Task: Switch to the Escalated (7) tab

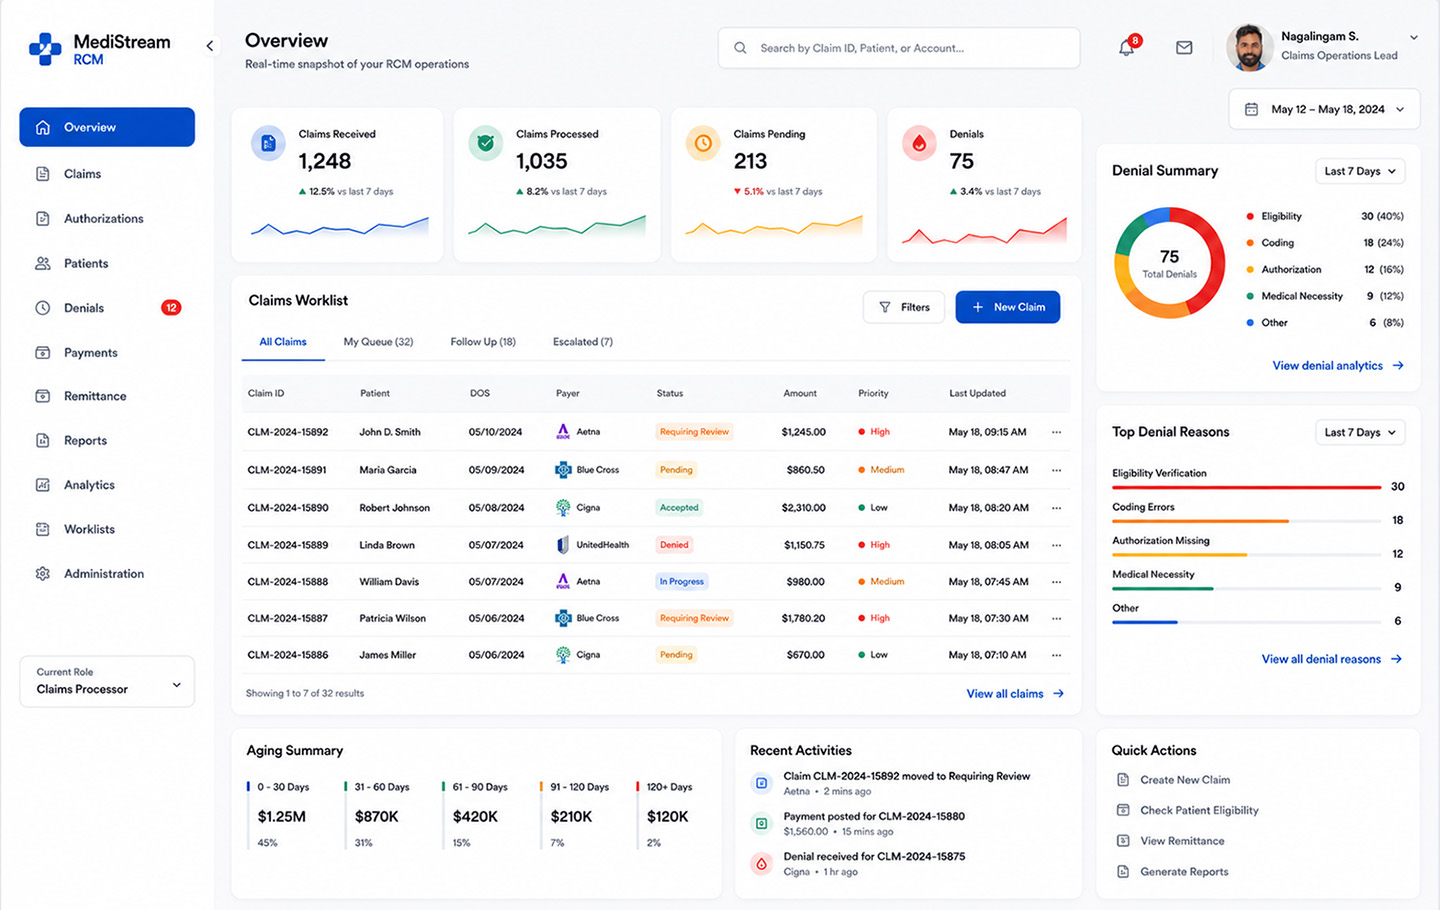Action: (583, 342)
